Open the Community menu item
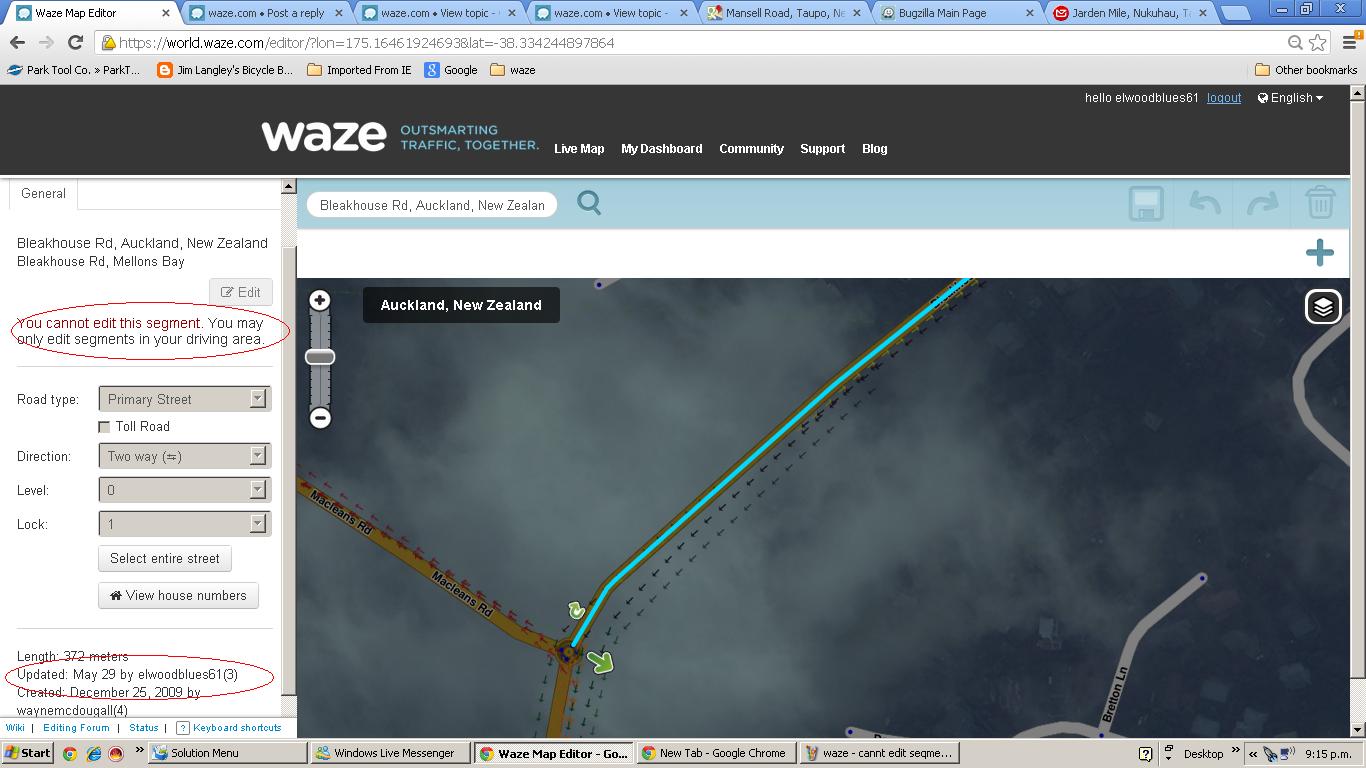 point(751,149)
